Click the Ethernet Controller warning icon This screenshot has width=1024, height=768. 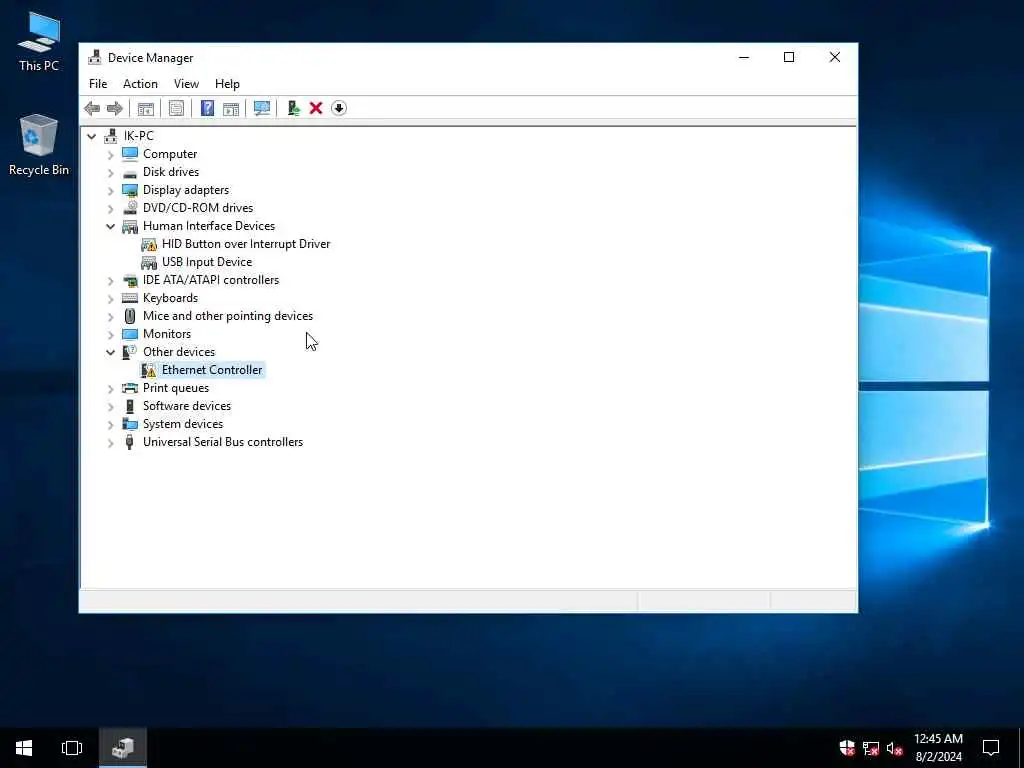[x=149, y=370]
